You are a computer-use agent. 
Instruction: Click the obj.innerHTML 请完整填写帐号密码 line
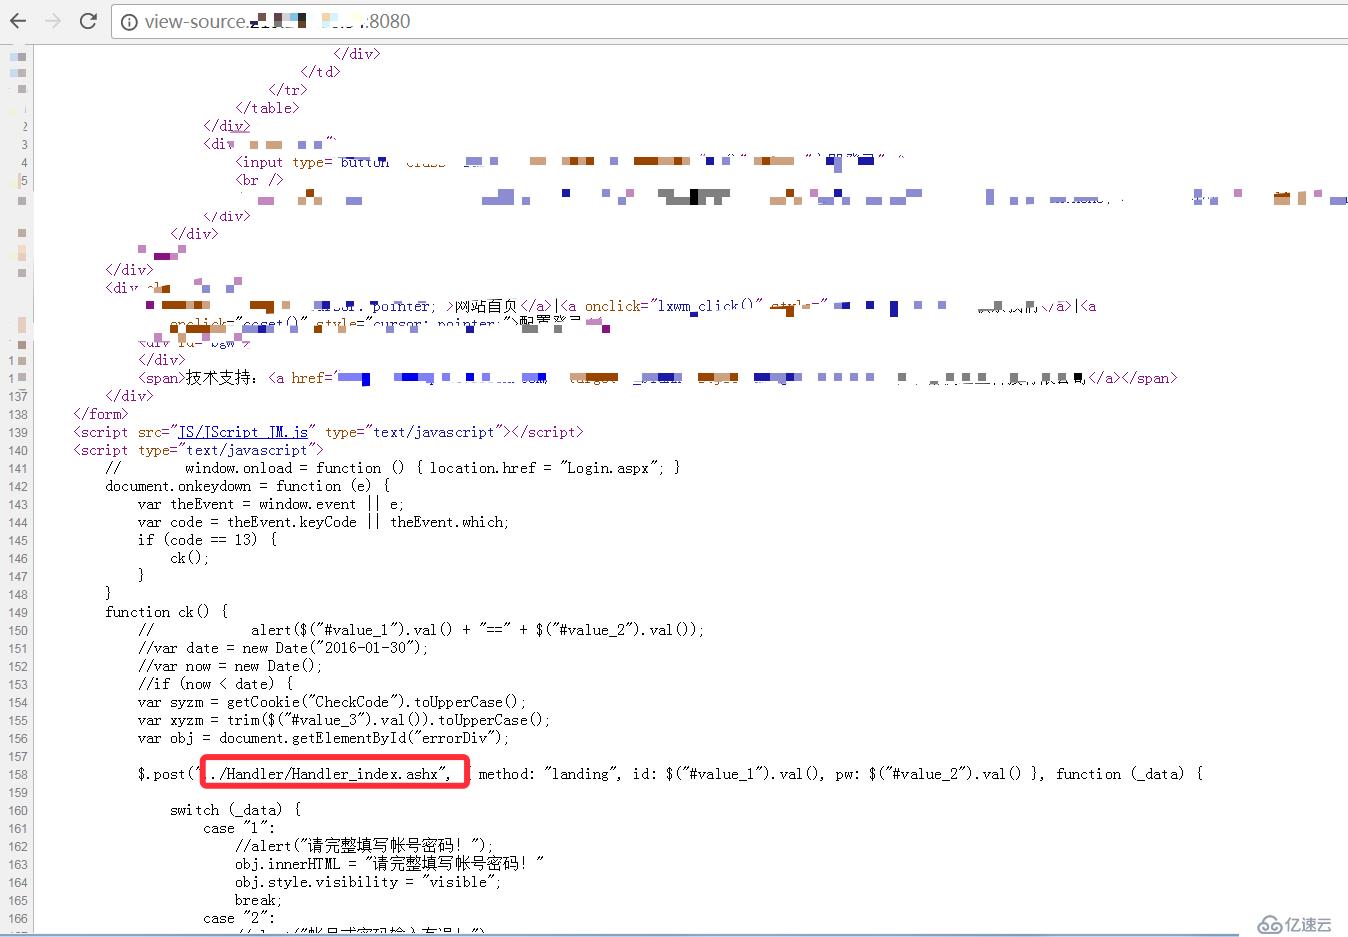389,864
